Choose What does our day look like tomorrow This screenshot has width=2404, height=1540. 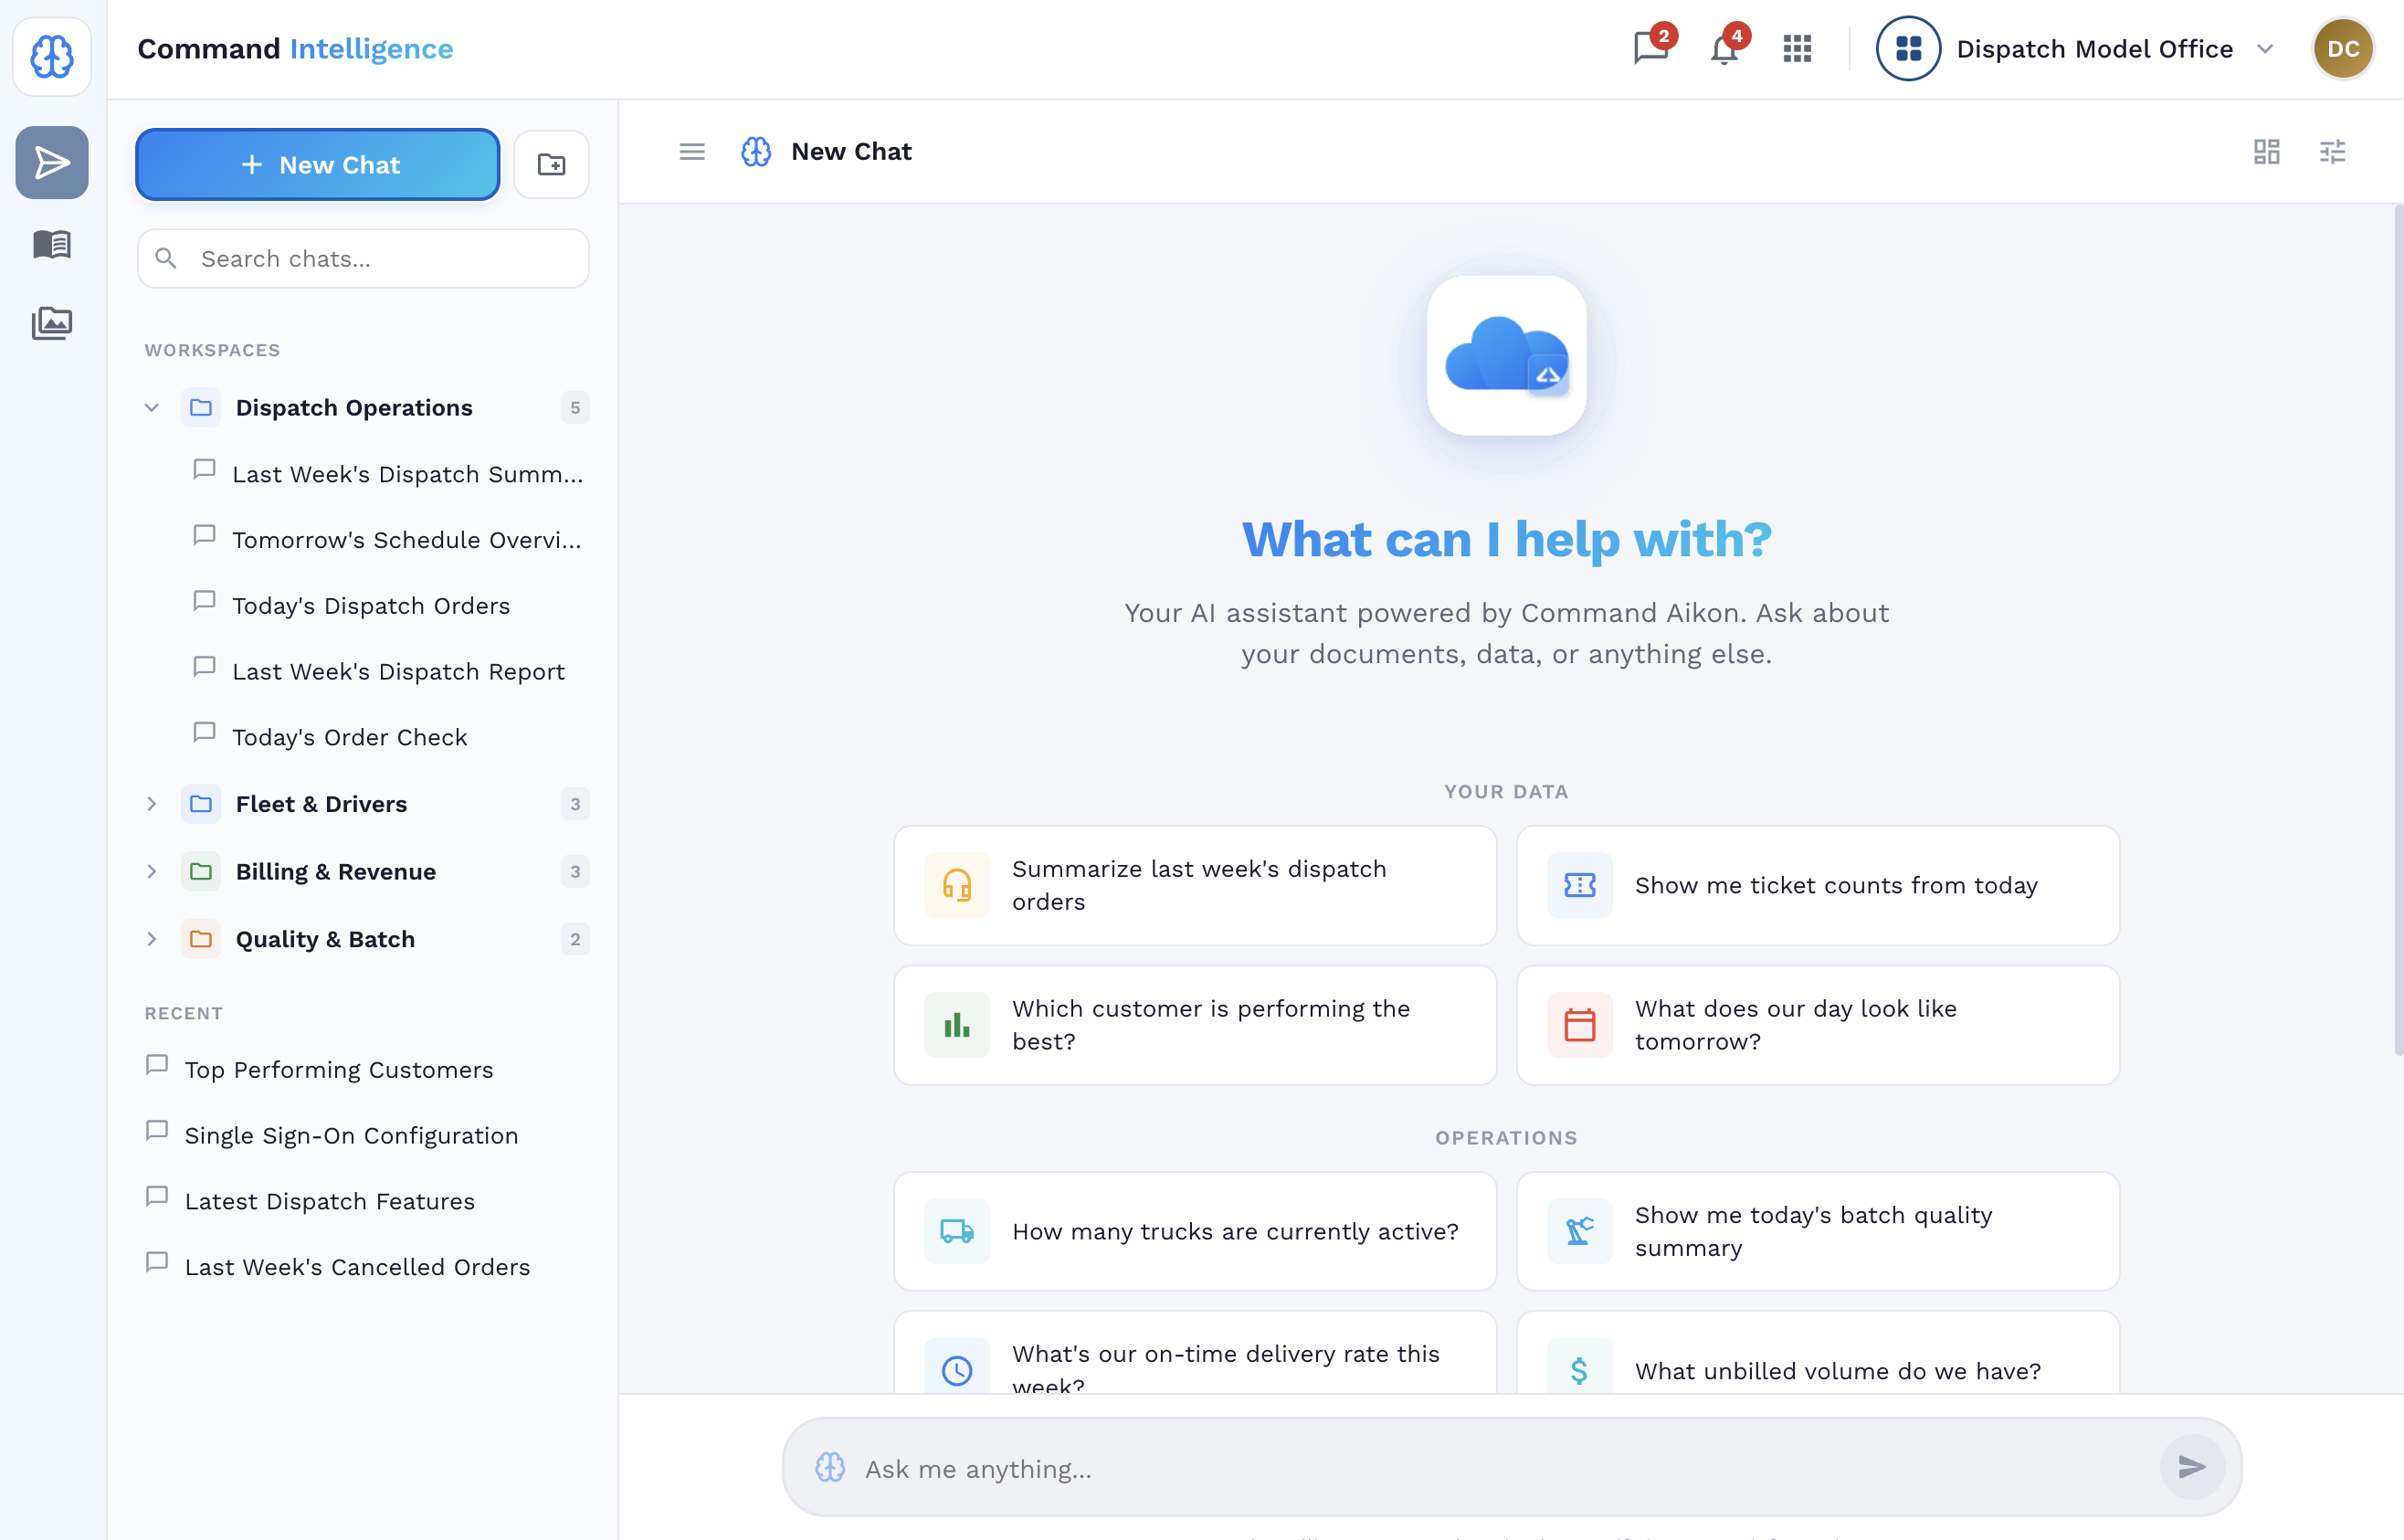(x=1818, y=1025)
